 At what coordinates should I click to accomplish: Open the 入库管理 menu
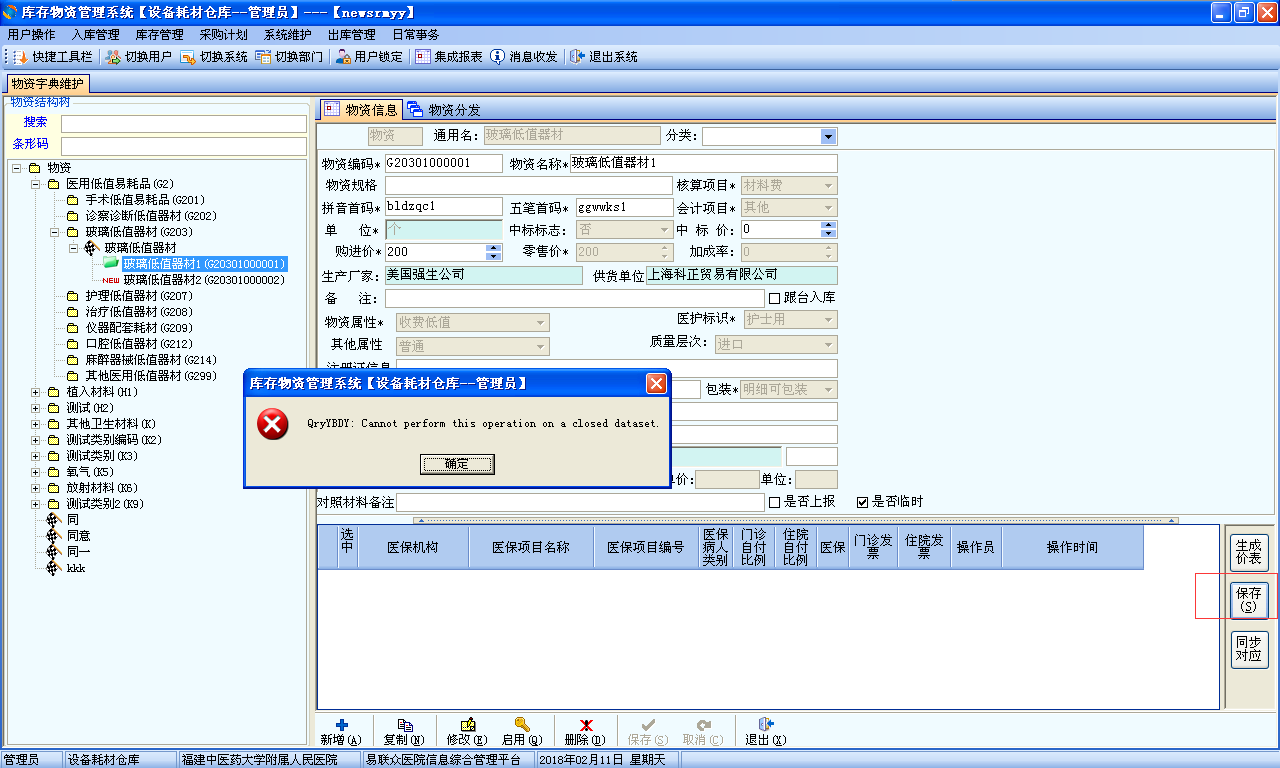(x=95, y=35)
